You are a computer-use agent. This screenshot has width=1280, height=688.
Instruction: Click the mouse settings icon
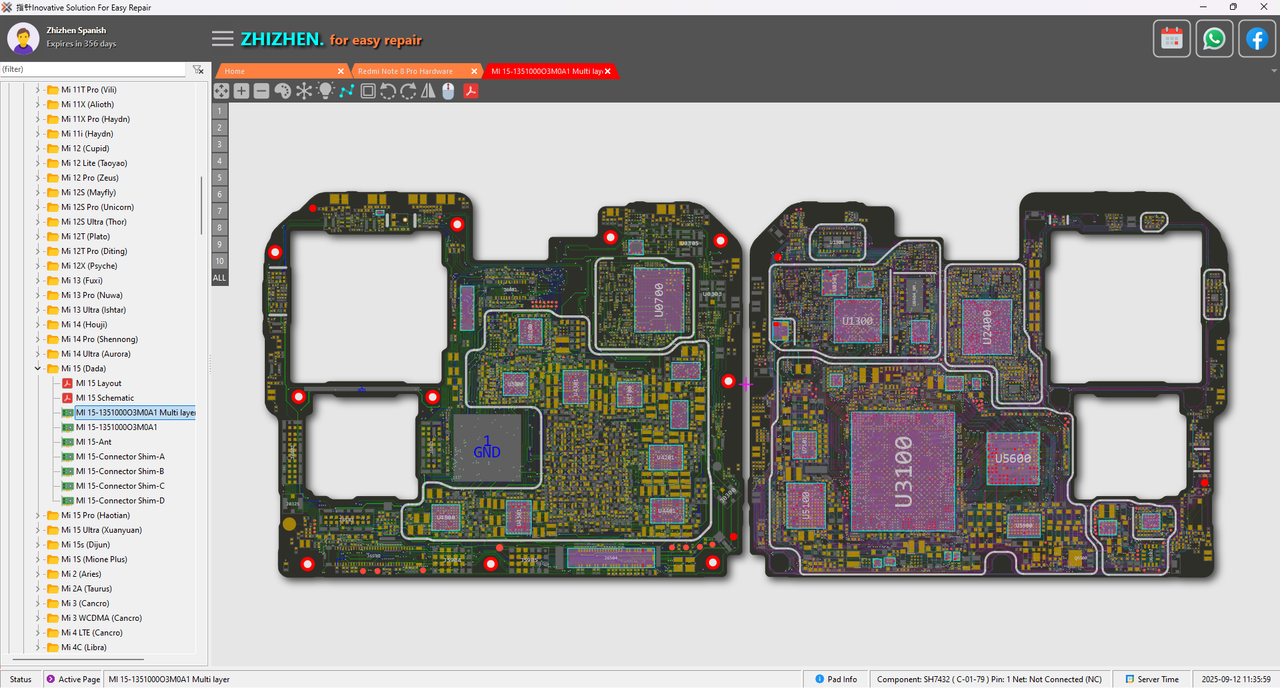448,91
